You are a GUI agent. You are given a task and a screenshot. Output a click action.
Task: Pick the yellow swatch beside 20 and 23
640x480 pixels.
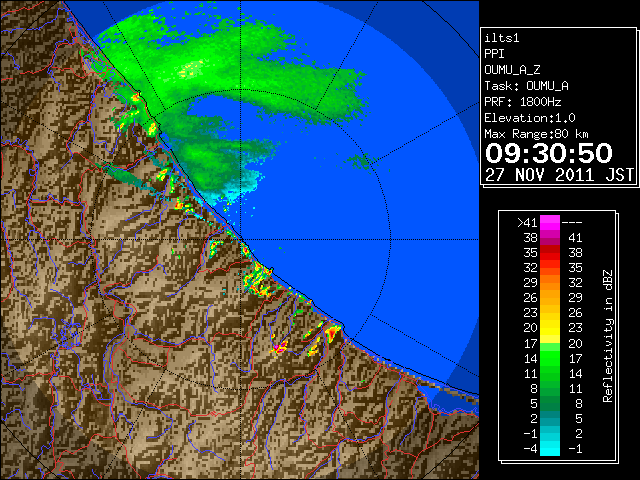[x=550, y=328]
